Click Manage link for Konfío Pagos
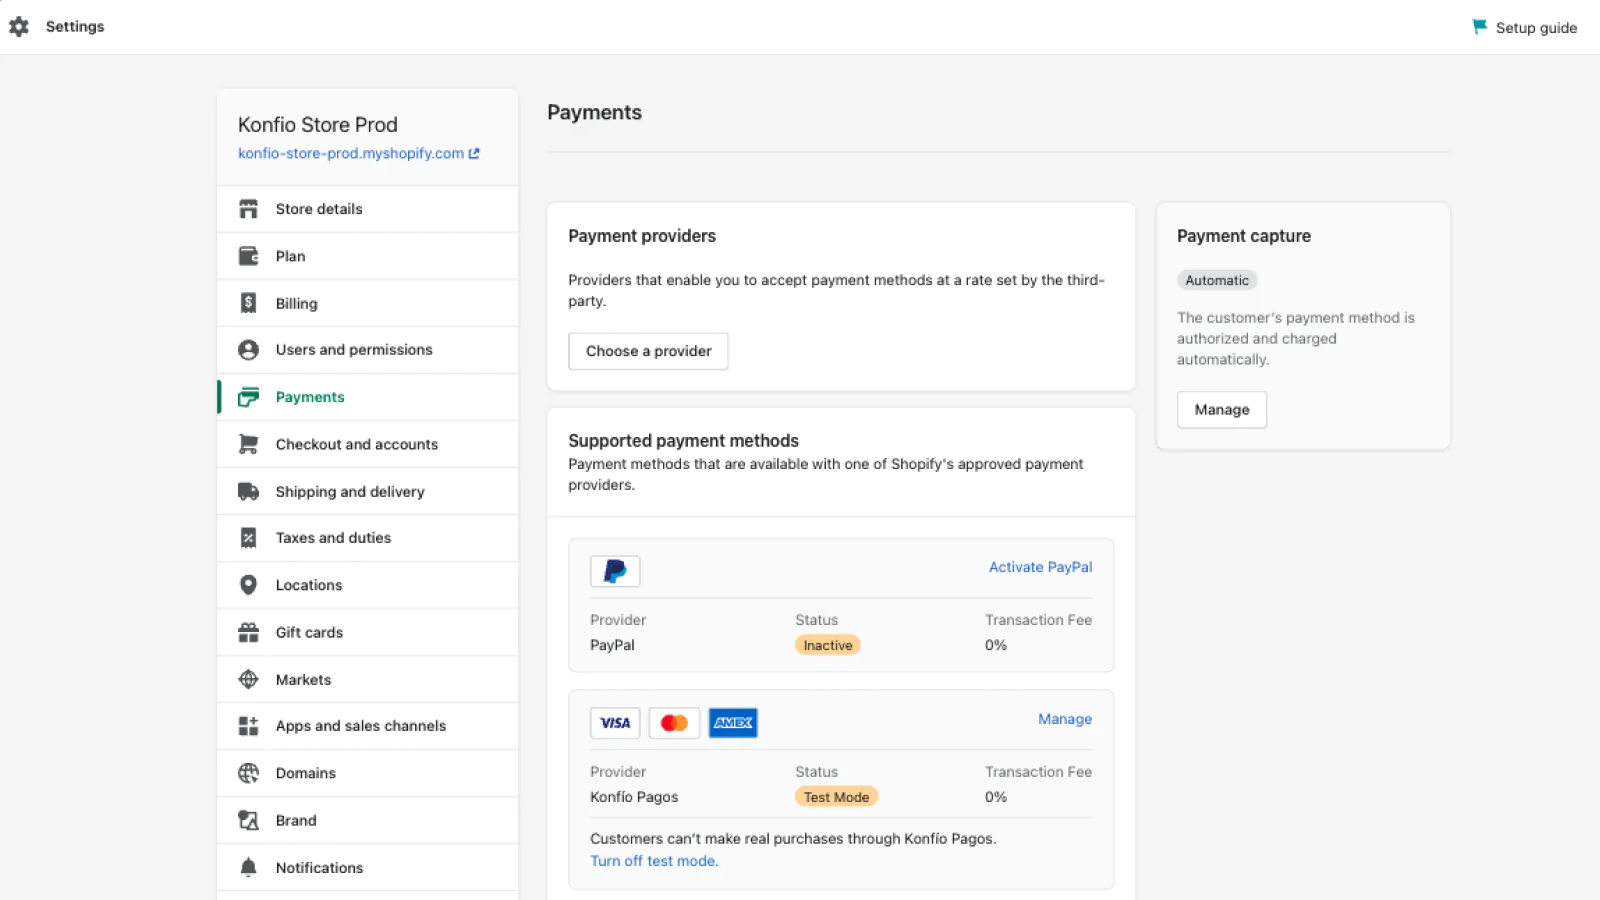This screenshot has width=1600, height=900. [x=1064, y=719]
